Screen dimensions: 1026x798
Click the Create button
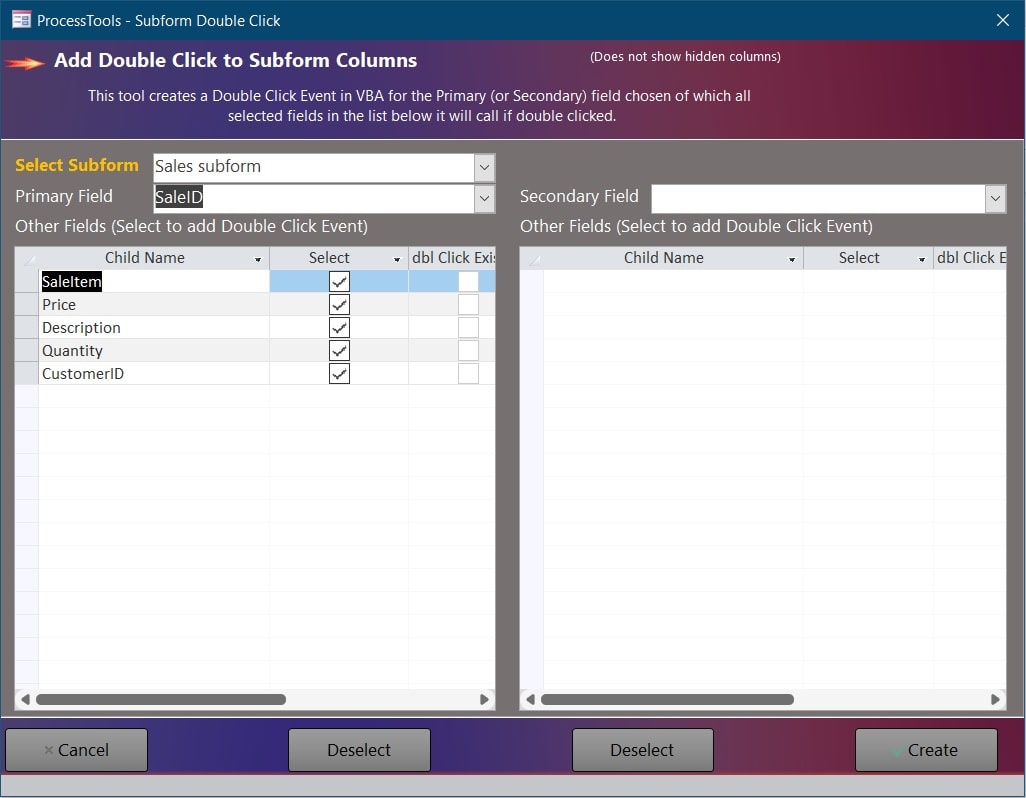click(926, 750)
